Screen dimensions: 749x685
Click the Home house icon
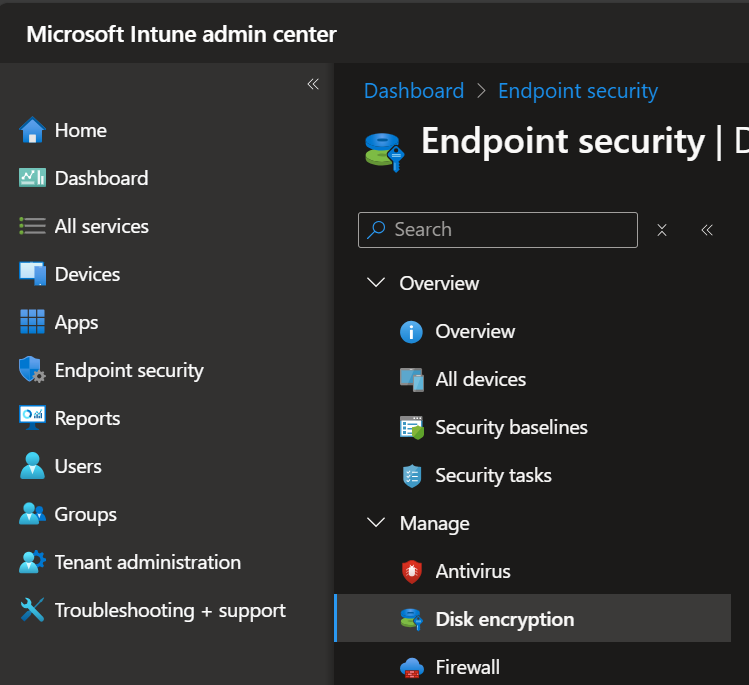[x=32, y=130]
